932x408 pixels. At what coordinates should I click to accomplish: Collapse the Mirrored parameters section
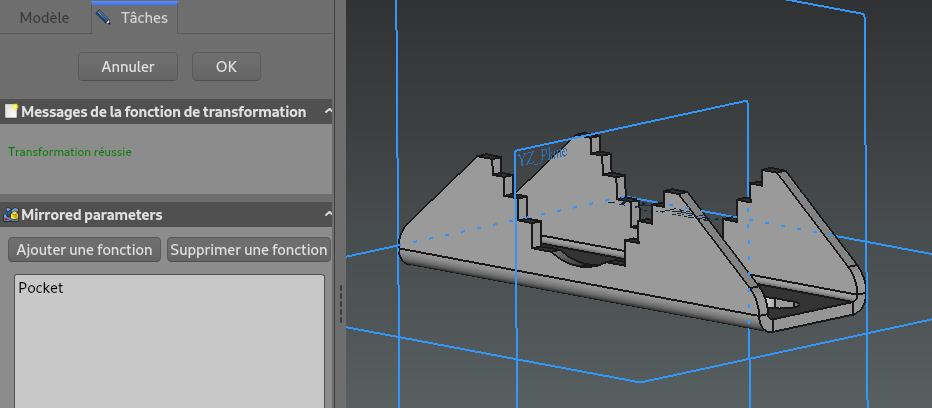click(328, 215)
